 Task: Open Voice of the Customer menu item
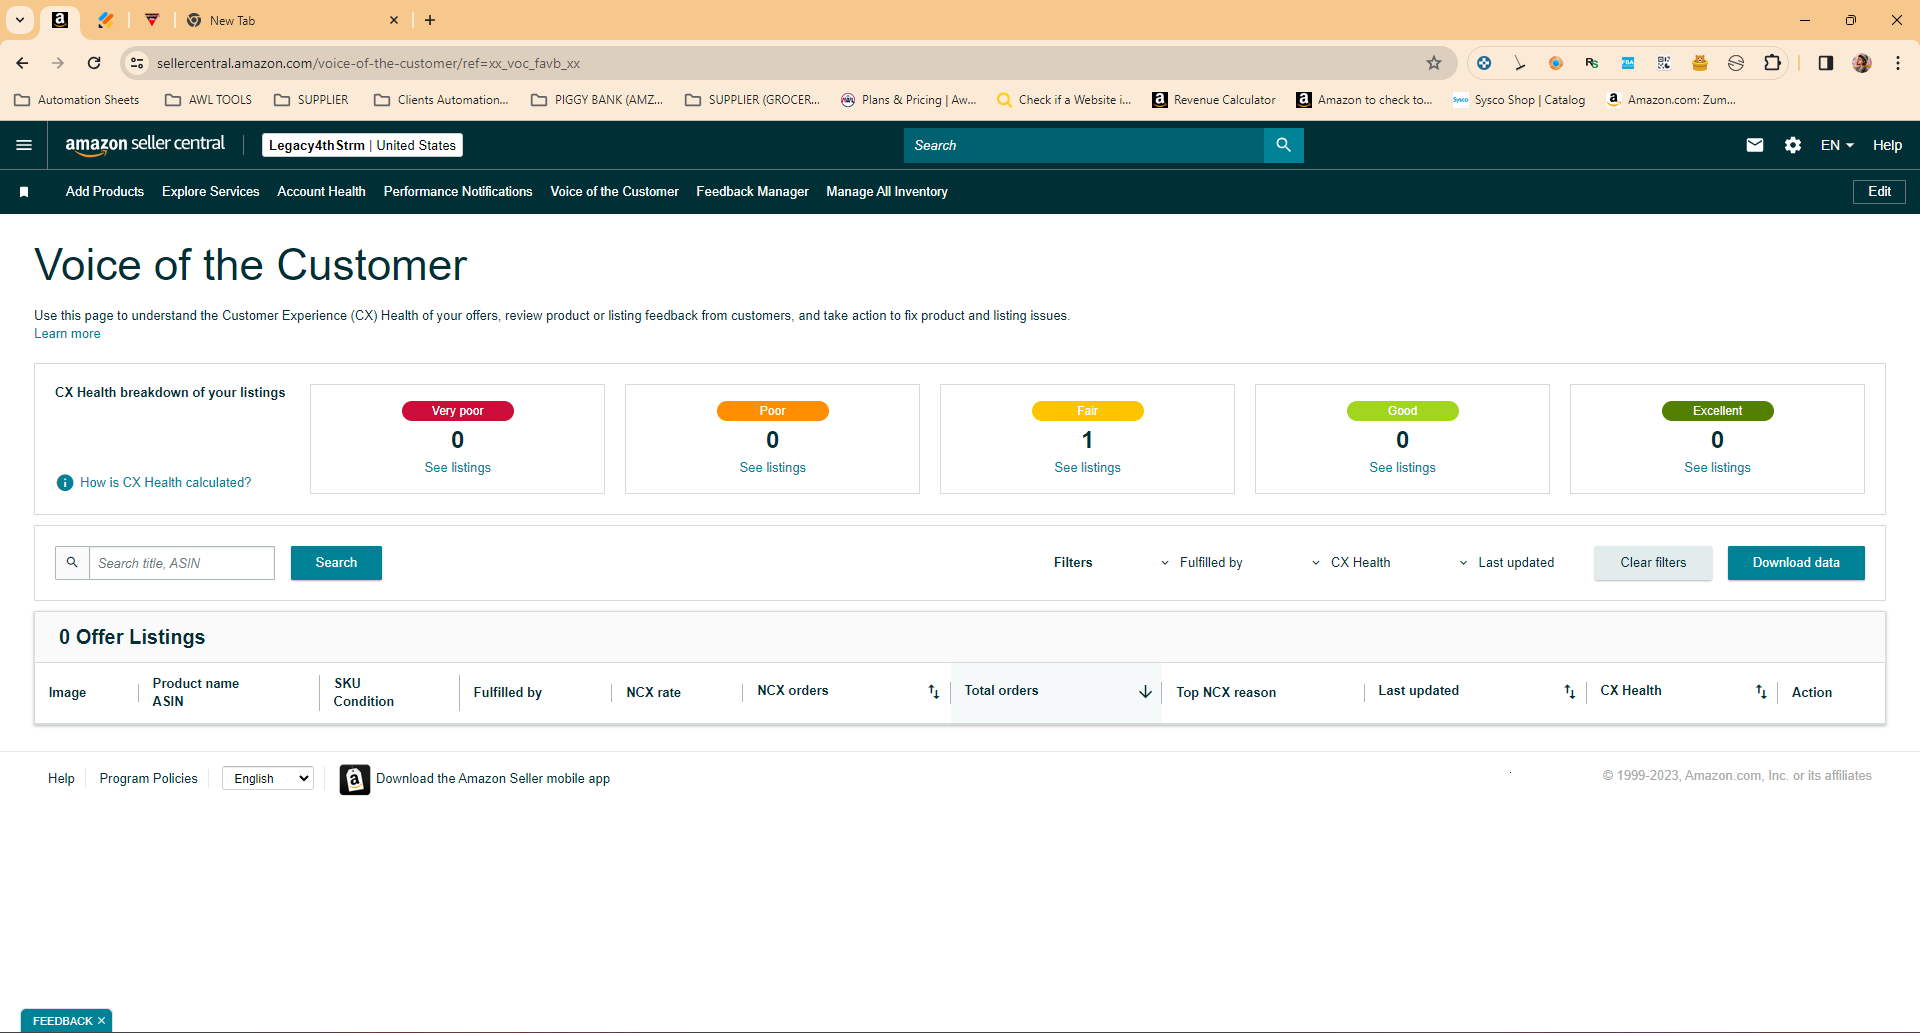click(x=615, y=192)
